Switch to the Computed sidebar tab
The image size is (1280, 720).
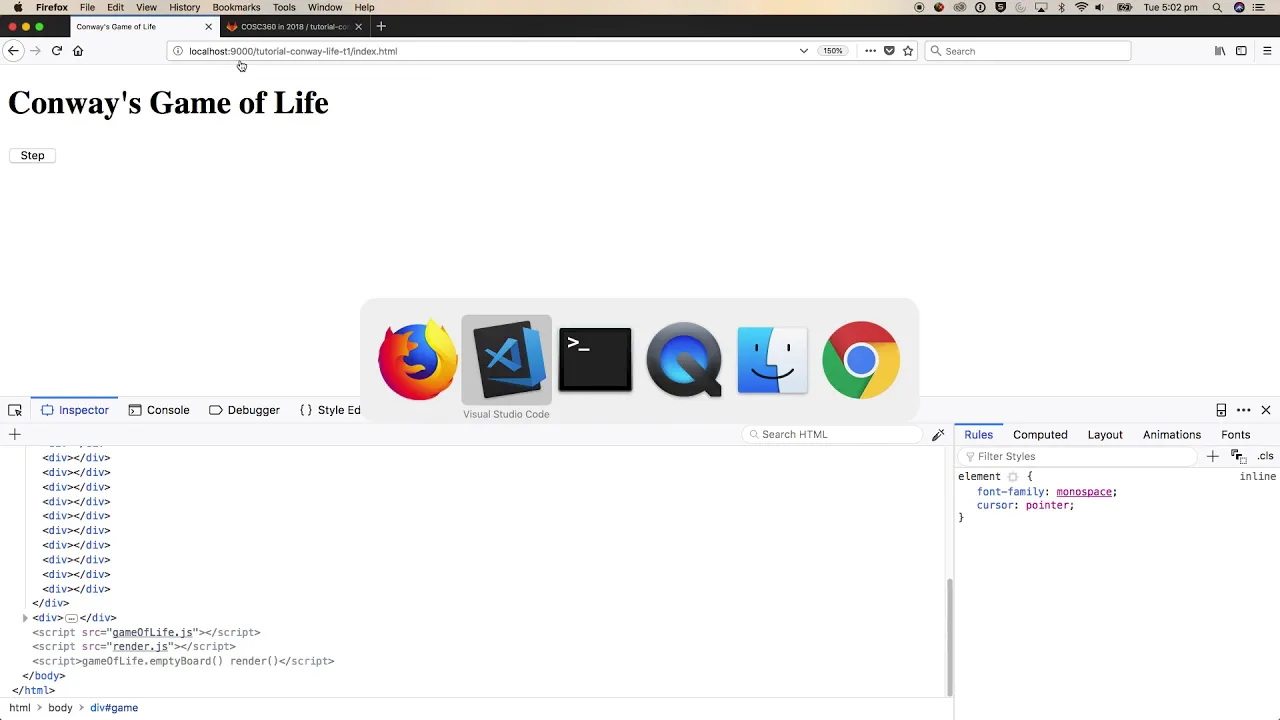(x=1040, y=435)
